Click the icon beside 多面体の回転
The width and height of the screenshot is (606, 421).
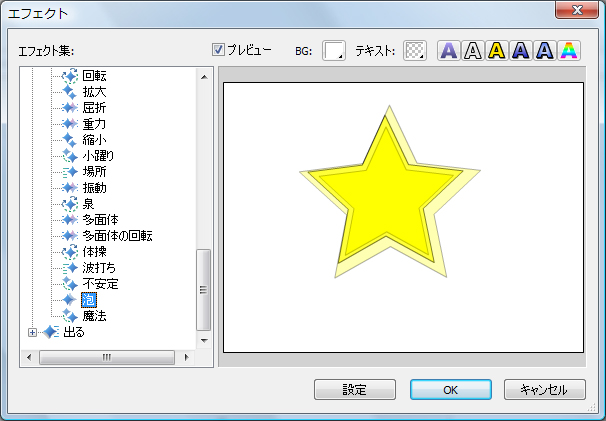point(70,236)
